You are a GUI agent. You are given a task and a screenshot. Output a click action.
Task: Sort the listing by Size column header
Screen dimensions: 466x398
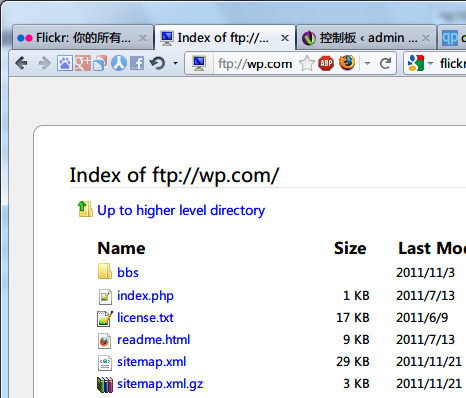pos(350,248)
